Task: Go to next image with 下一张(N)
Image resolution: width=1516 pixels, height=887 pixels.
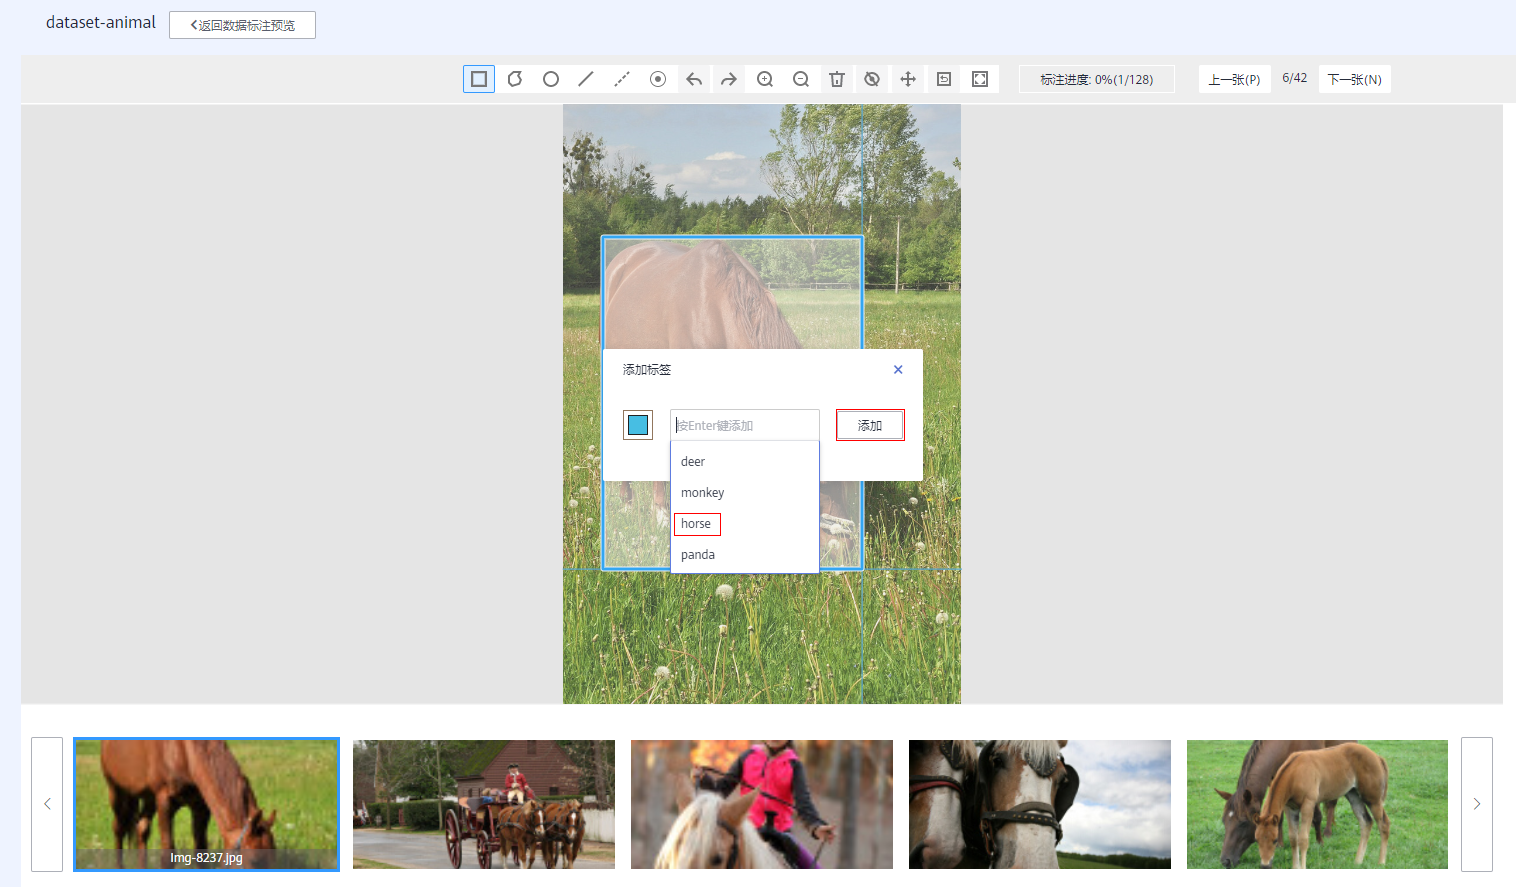Action: click(x=1354, y=79)
